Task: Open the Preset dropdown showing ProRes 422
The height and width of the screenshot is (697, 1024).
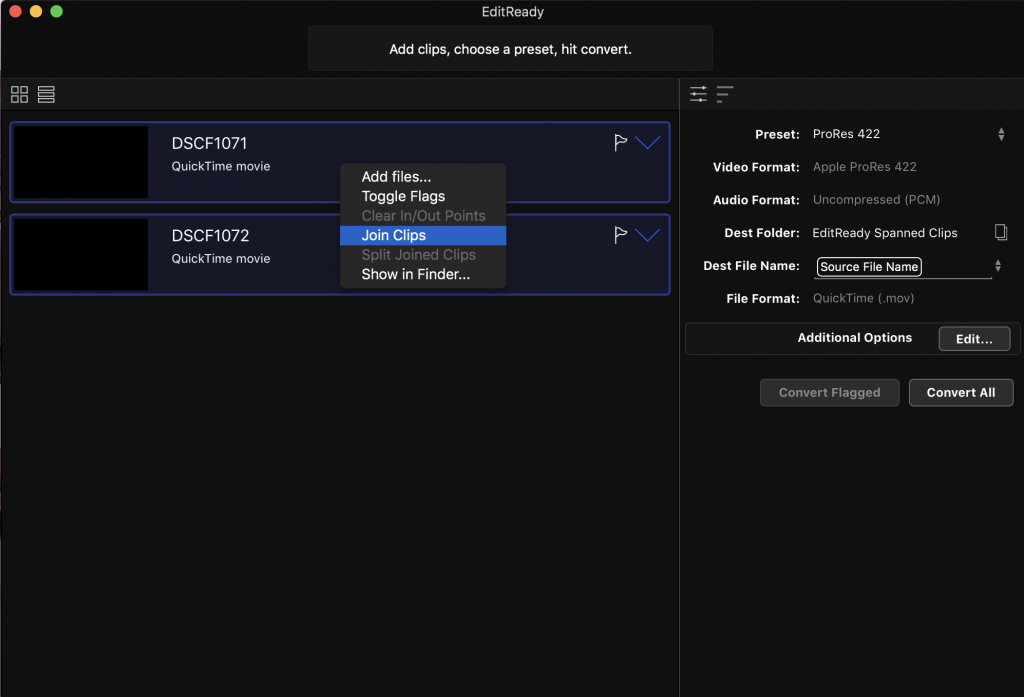Action: pos(1000,134)
